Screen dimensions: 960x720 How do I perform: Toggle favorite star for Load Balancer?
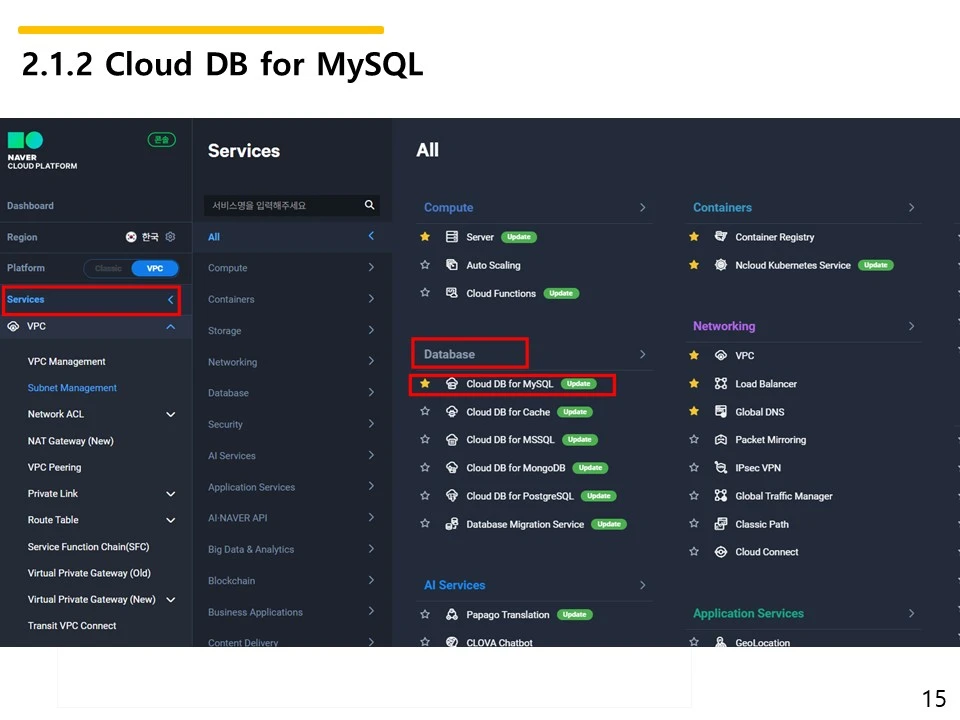point(694,383)
